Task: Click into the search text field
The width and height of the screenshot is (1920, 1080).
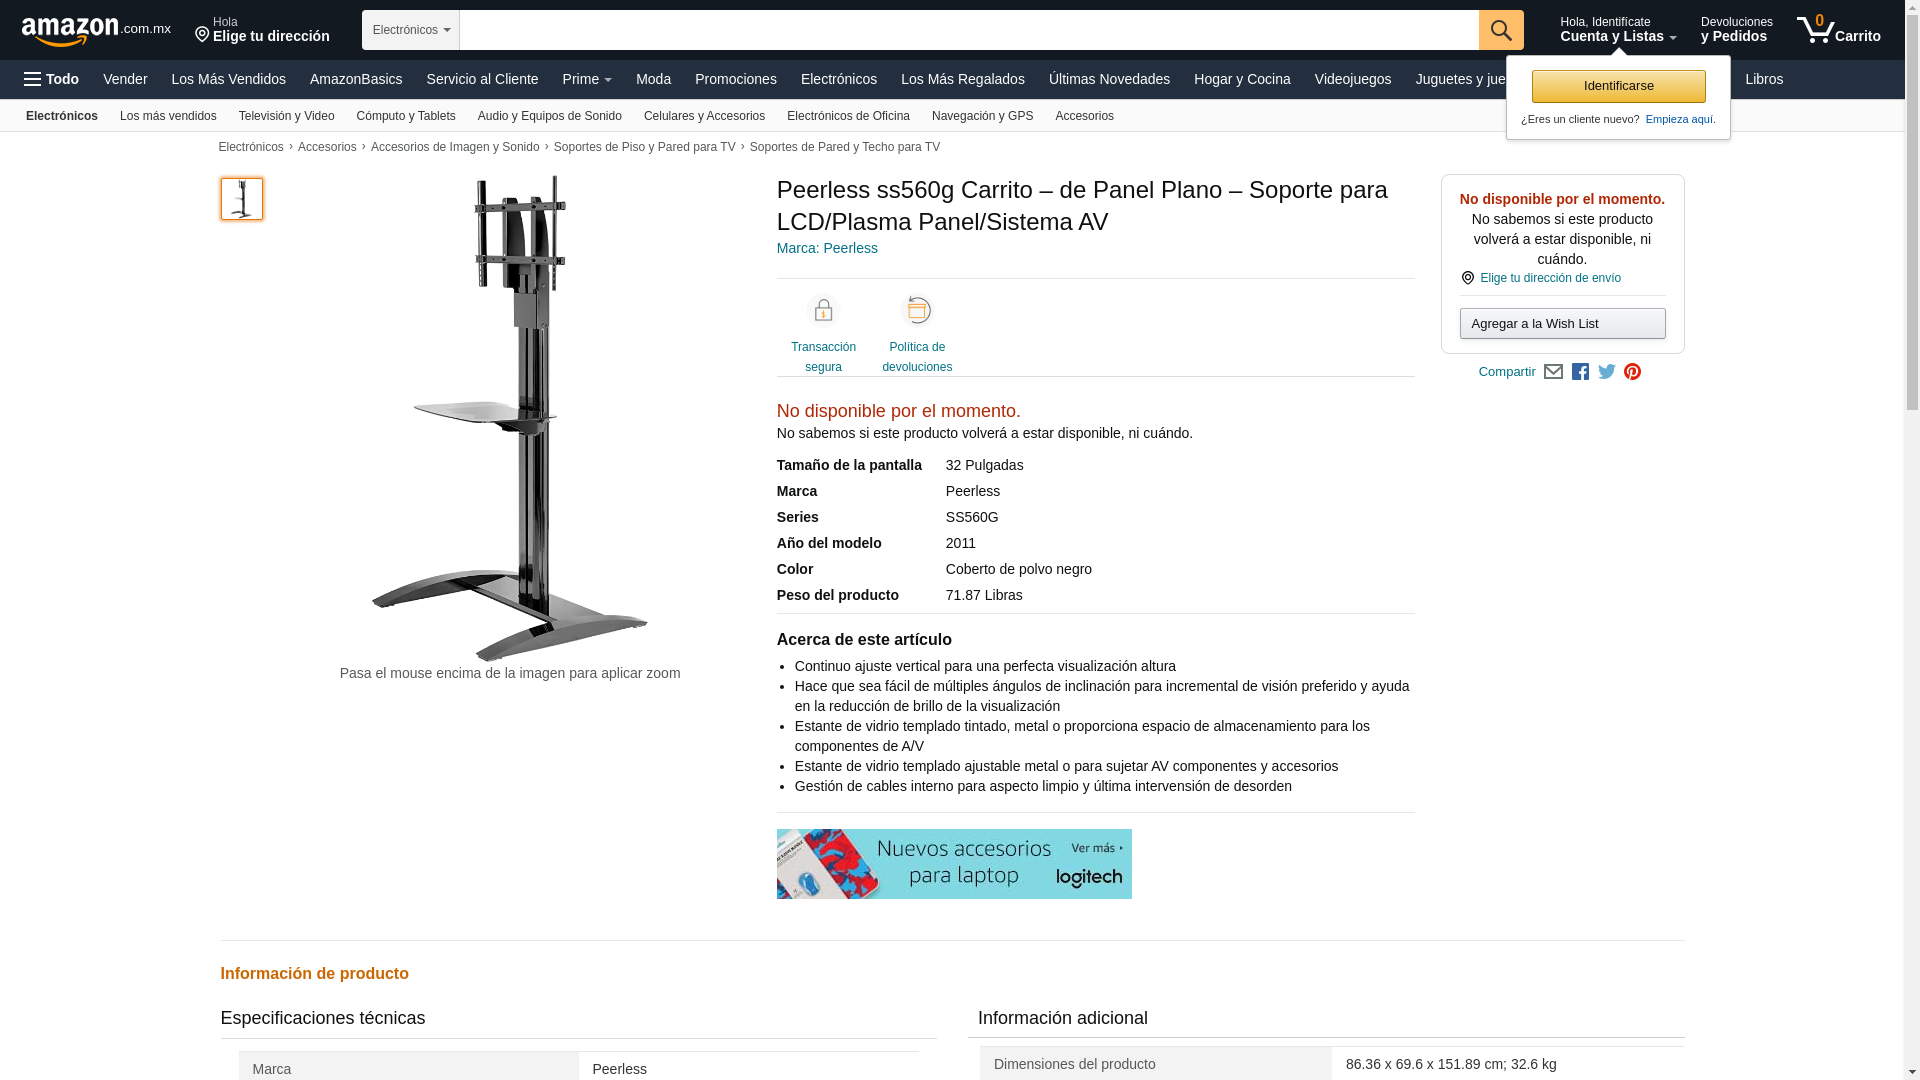Action: [969, 30]
